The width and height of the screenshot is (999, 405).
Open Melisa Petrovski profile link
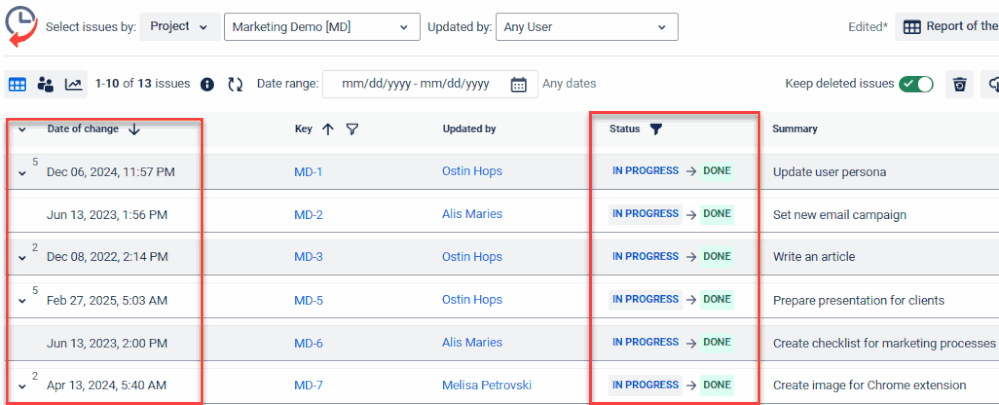pos(487,385)
